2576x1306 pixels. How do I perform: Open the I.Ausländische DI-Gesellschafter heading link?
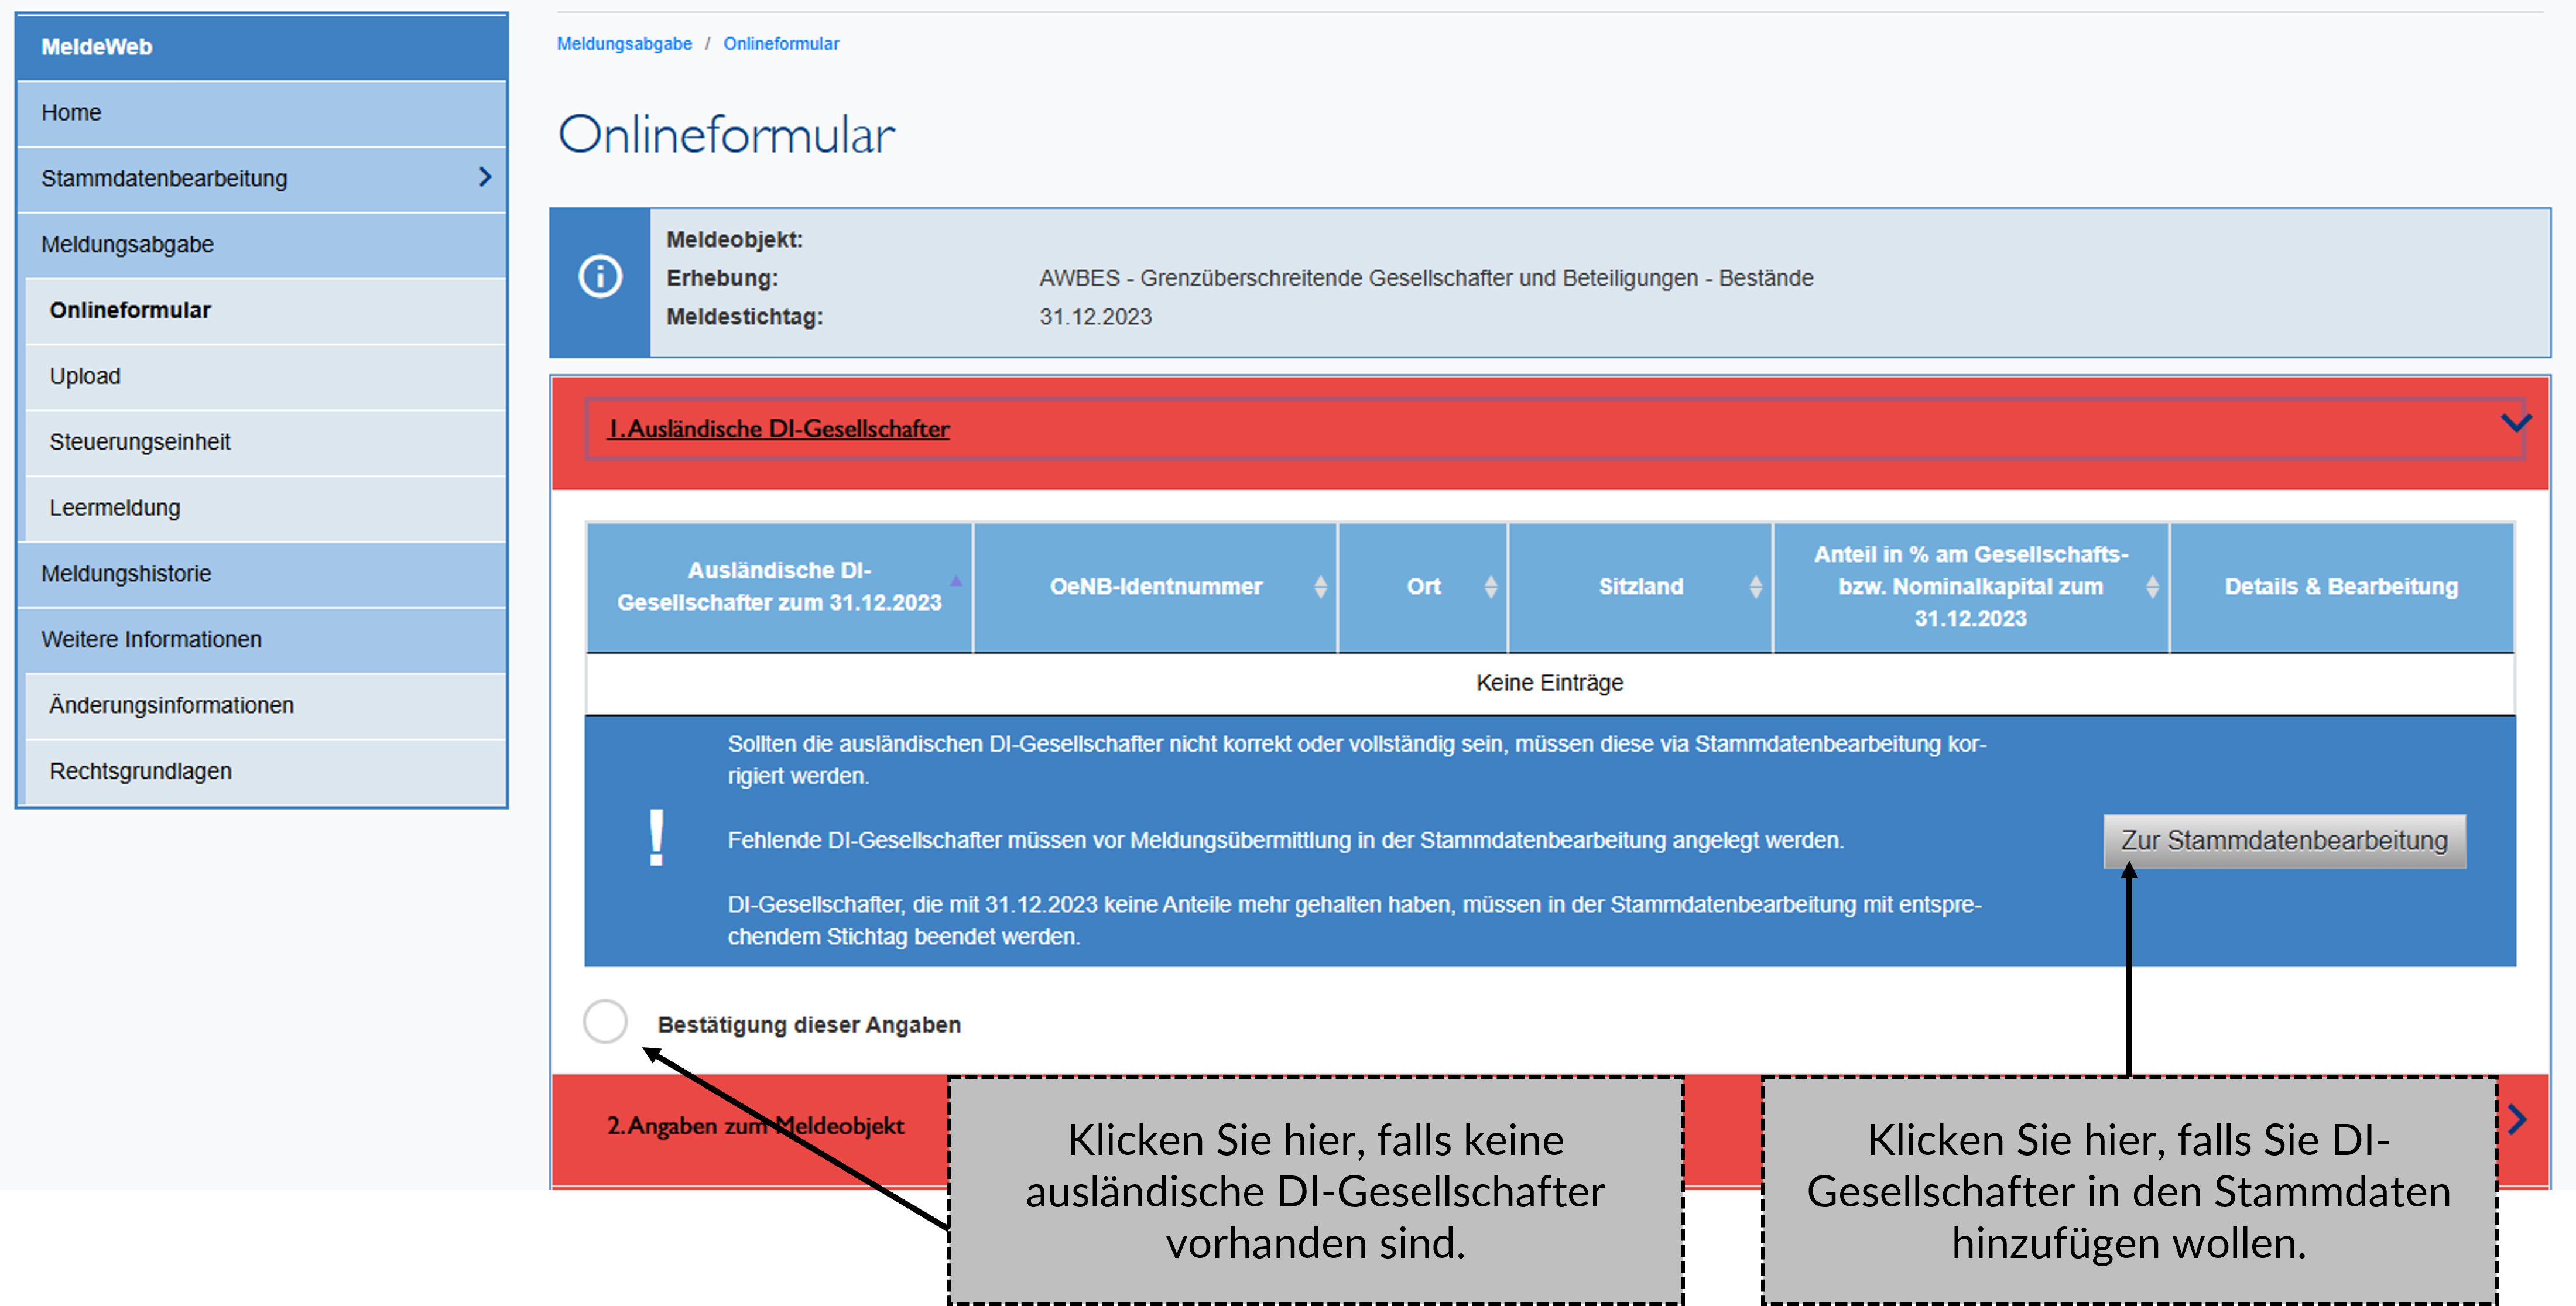[778, 429]
